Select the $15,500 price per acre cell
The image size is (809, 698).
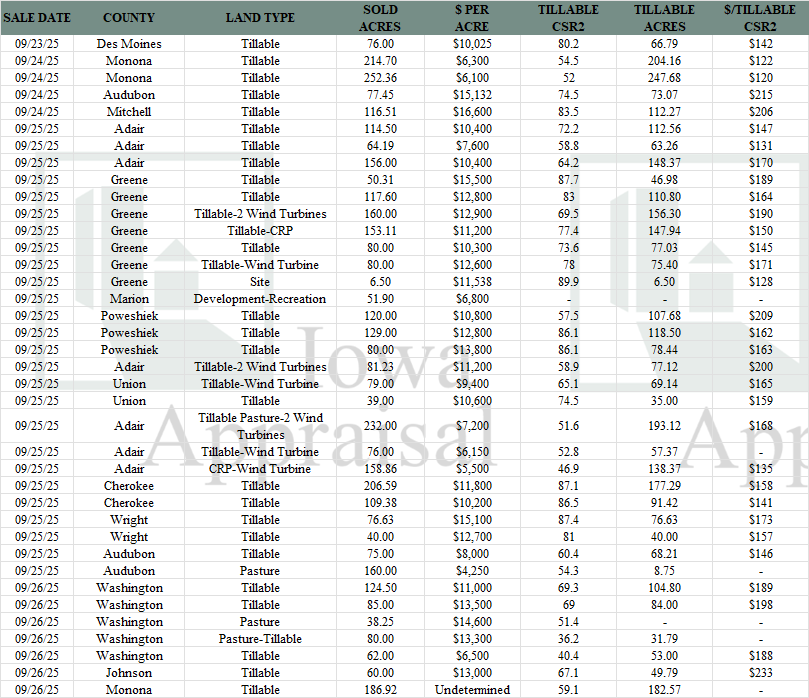pos(472,180)
